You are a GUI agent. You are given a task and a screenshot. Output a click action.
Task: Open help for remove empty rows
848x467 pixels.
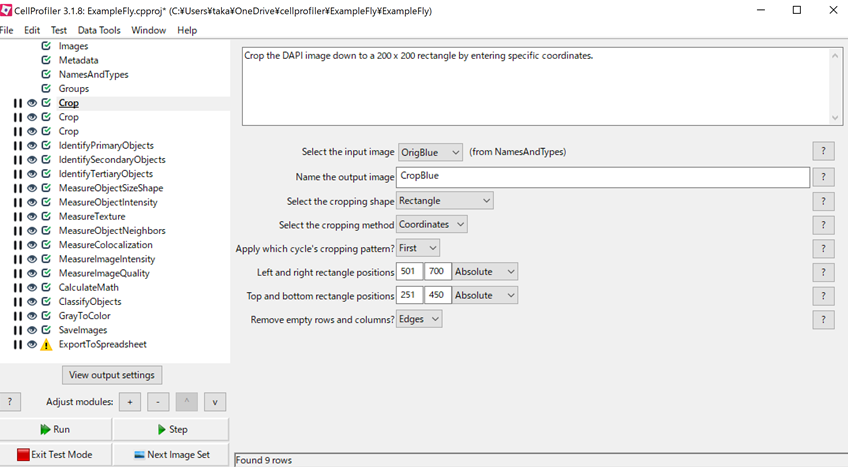(x=823, y=320)
